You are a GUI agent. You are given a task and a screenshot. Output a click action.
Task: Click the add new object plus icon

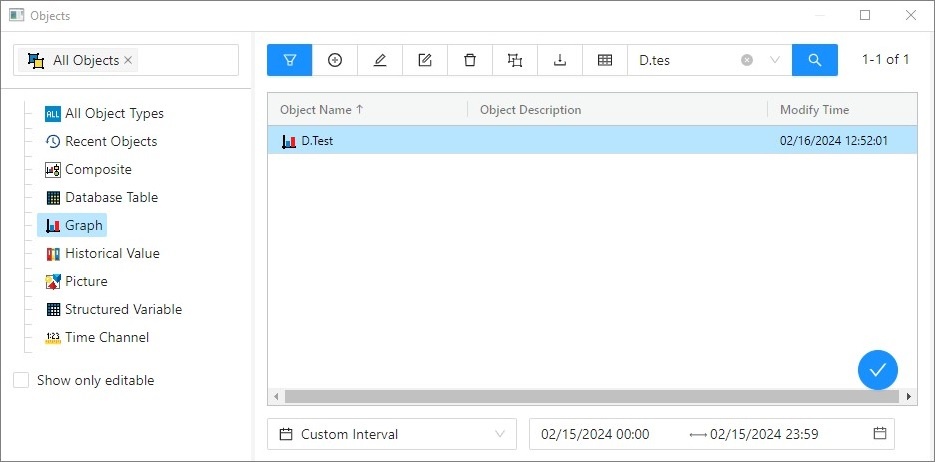click(335, 60)
